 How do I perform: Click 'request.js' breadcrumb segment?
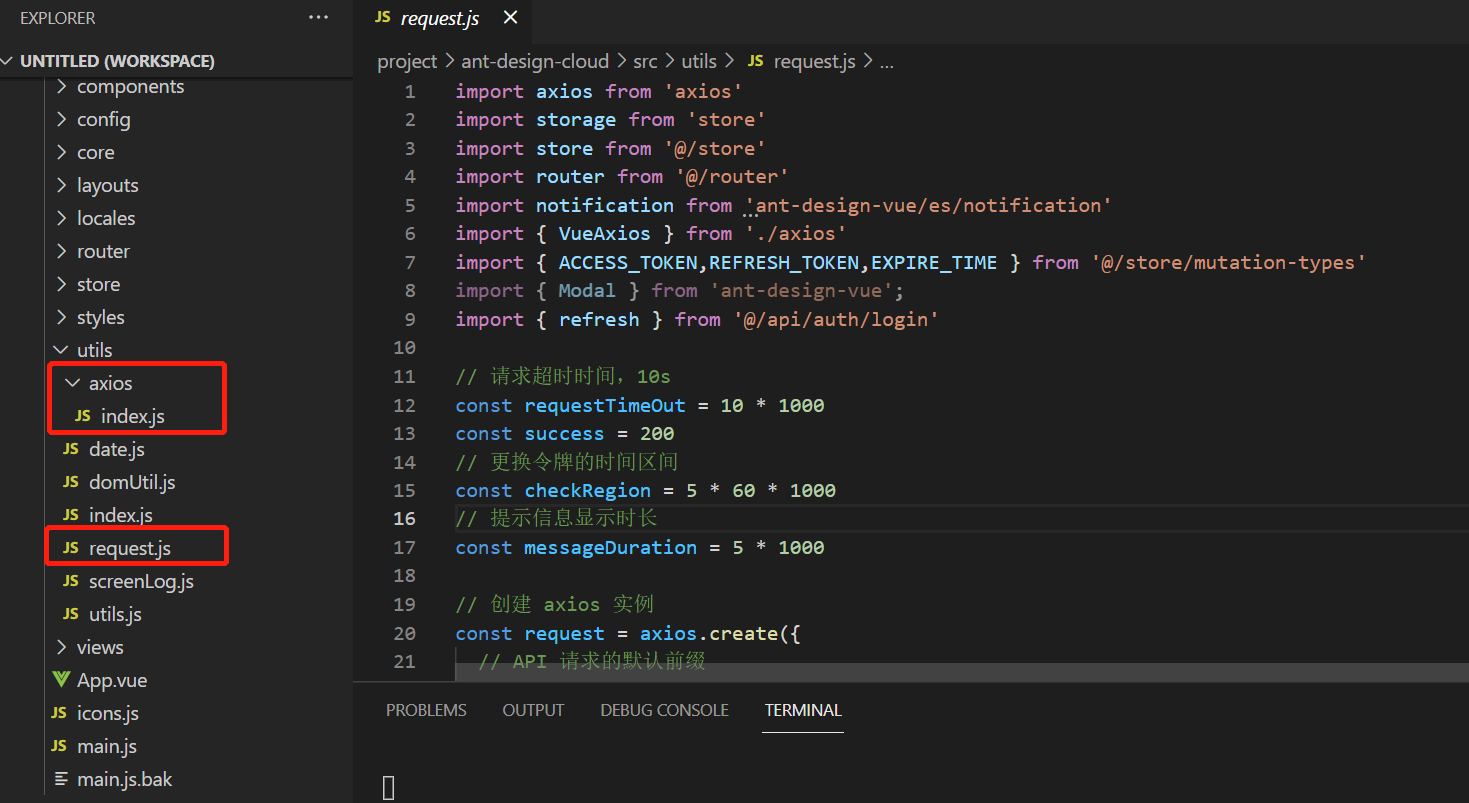(814, 62)
